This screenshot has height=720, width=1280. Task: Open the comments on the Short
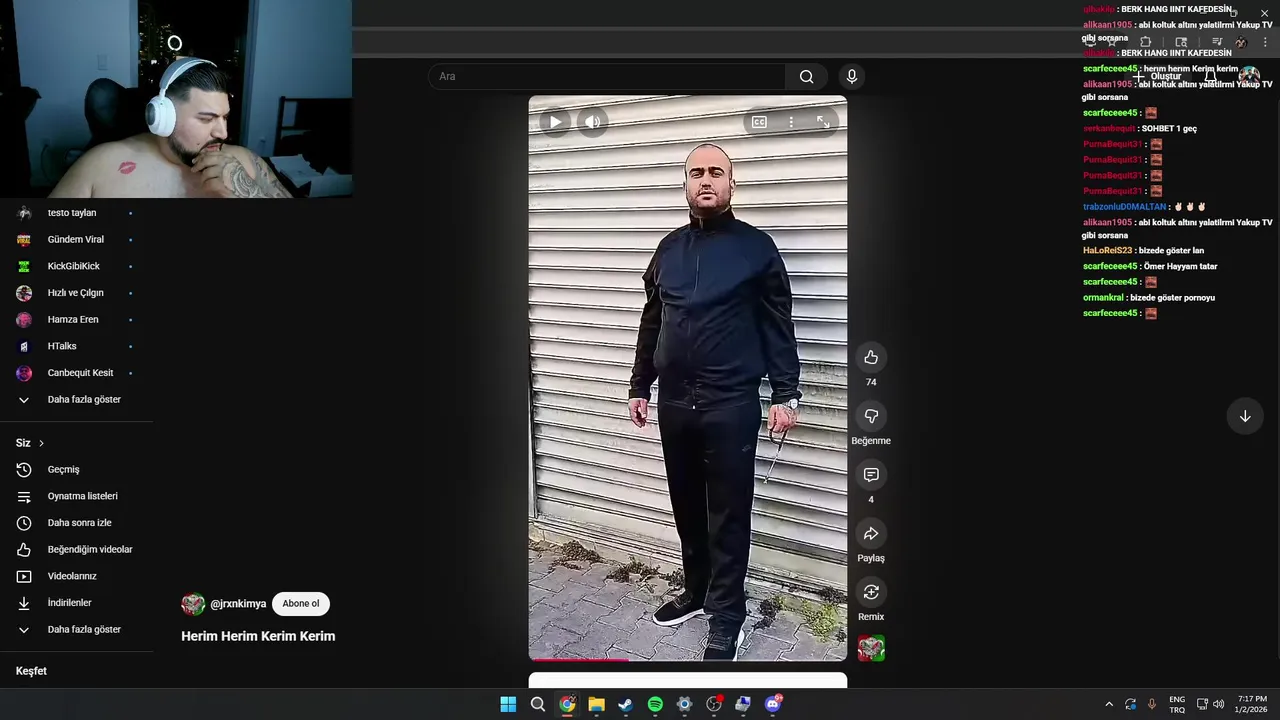(871, 475)
